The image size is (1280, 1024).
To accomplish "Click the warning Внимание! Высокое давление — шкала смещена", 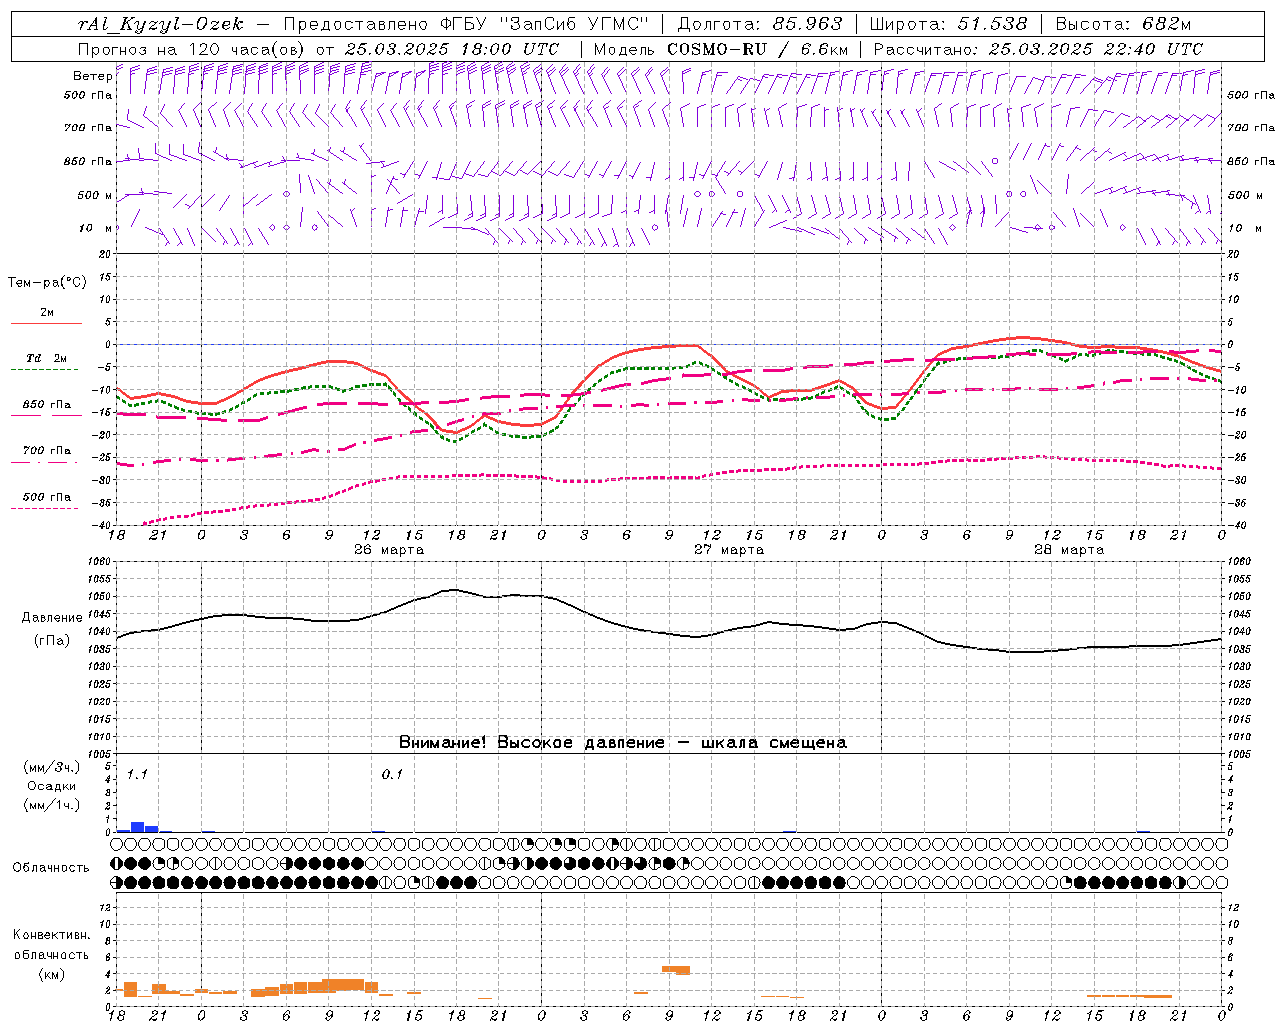I will coord(623,743).
